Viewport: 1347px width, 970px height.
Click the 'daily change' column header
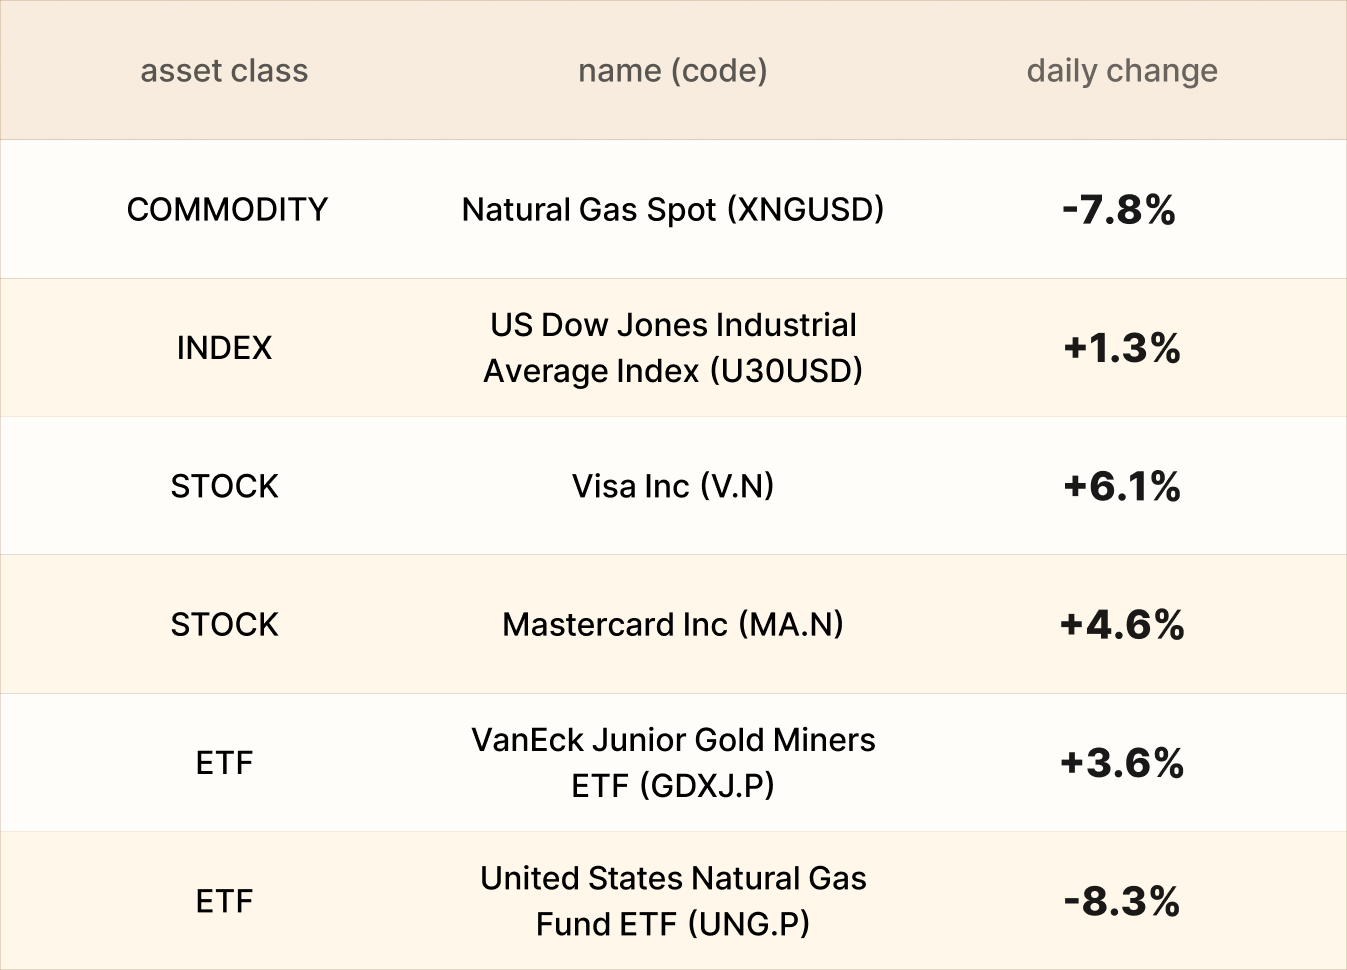1121,71
